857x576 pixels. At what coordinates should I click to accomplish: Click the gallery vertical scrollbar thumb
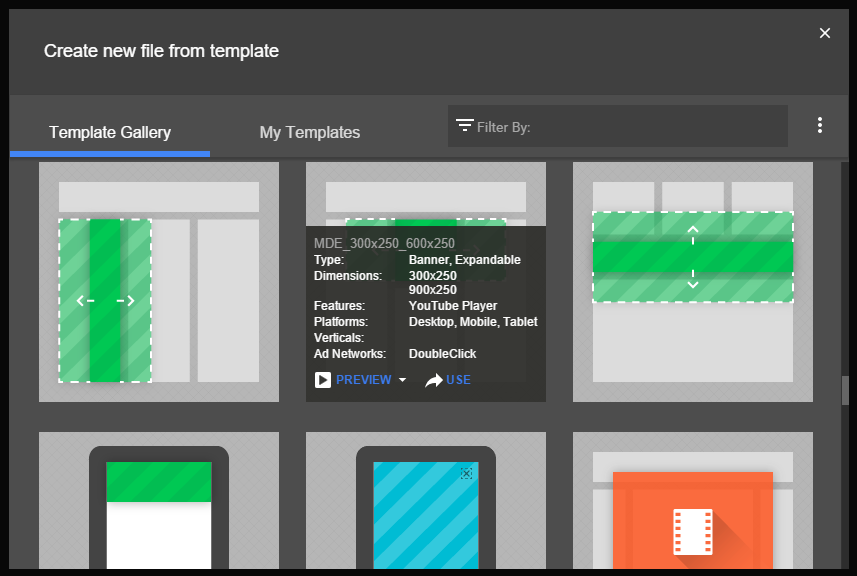845,390
